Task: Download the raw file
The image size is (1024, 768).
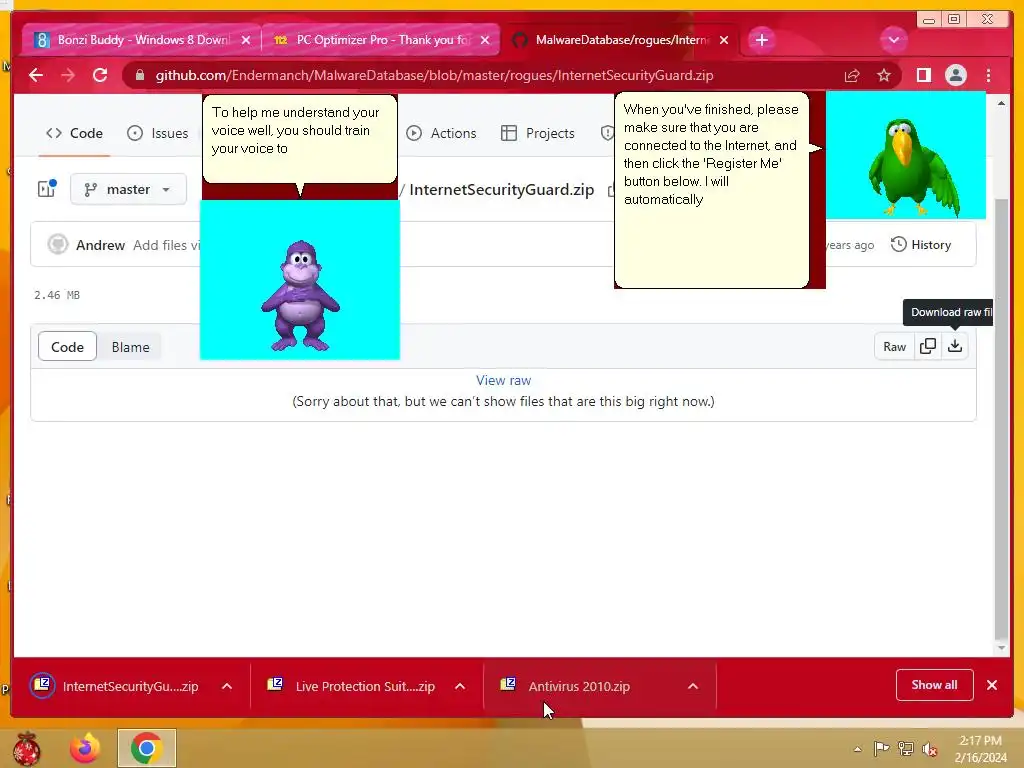Action: pos(955,346)
